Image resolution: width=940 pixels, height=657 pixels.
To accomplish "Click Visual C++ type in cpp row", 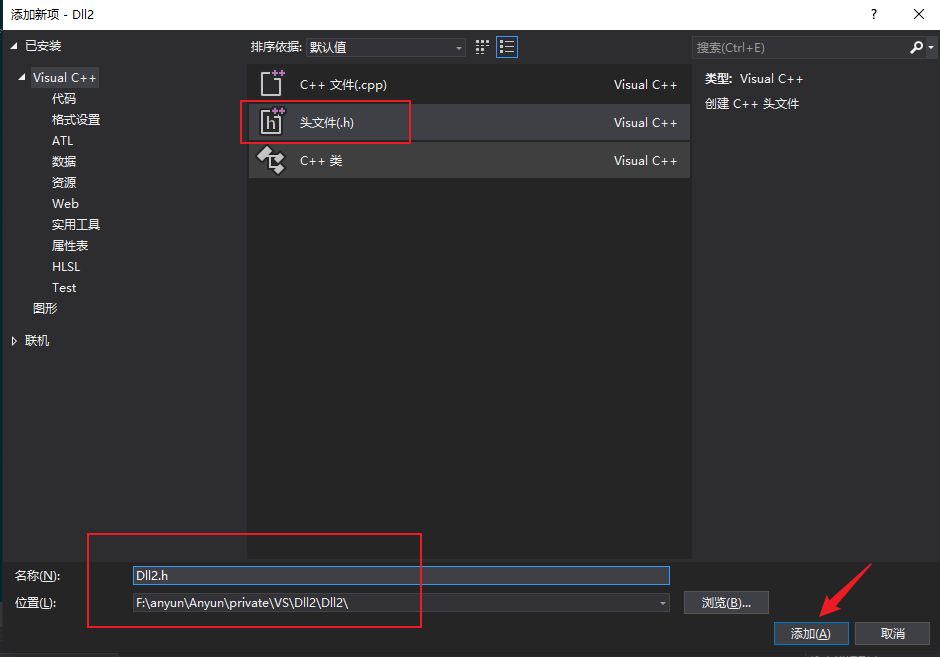I will click(x=645, y=85).
